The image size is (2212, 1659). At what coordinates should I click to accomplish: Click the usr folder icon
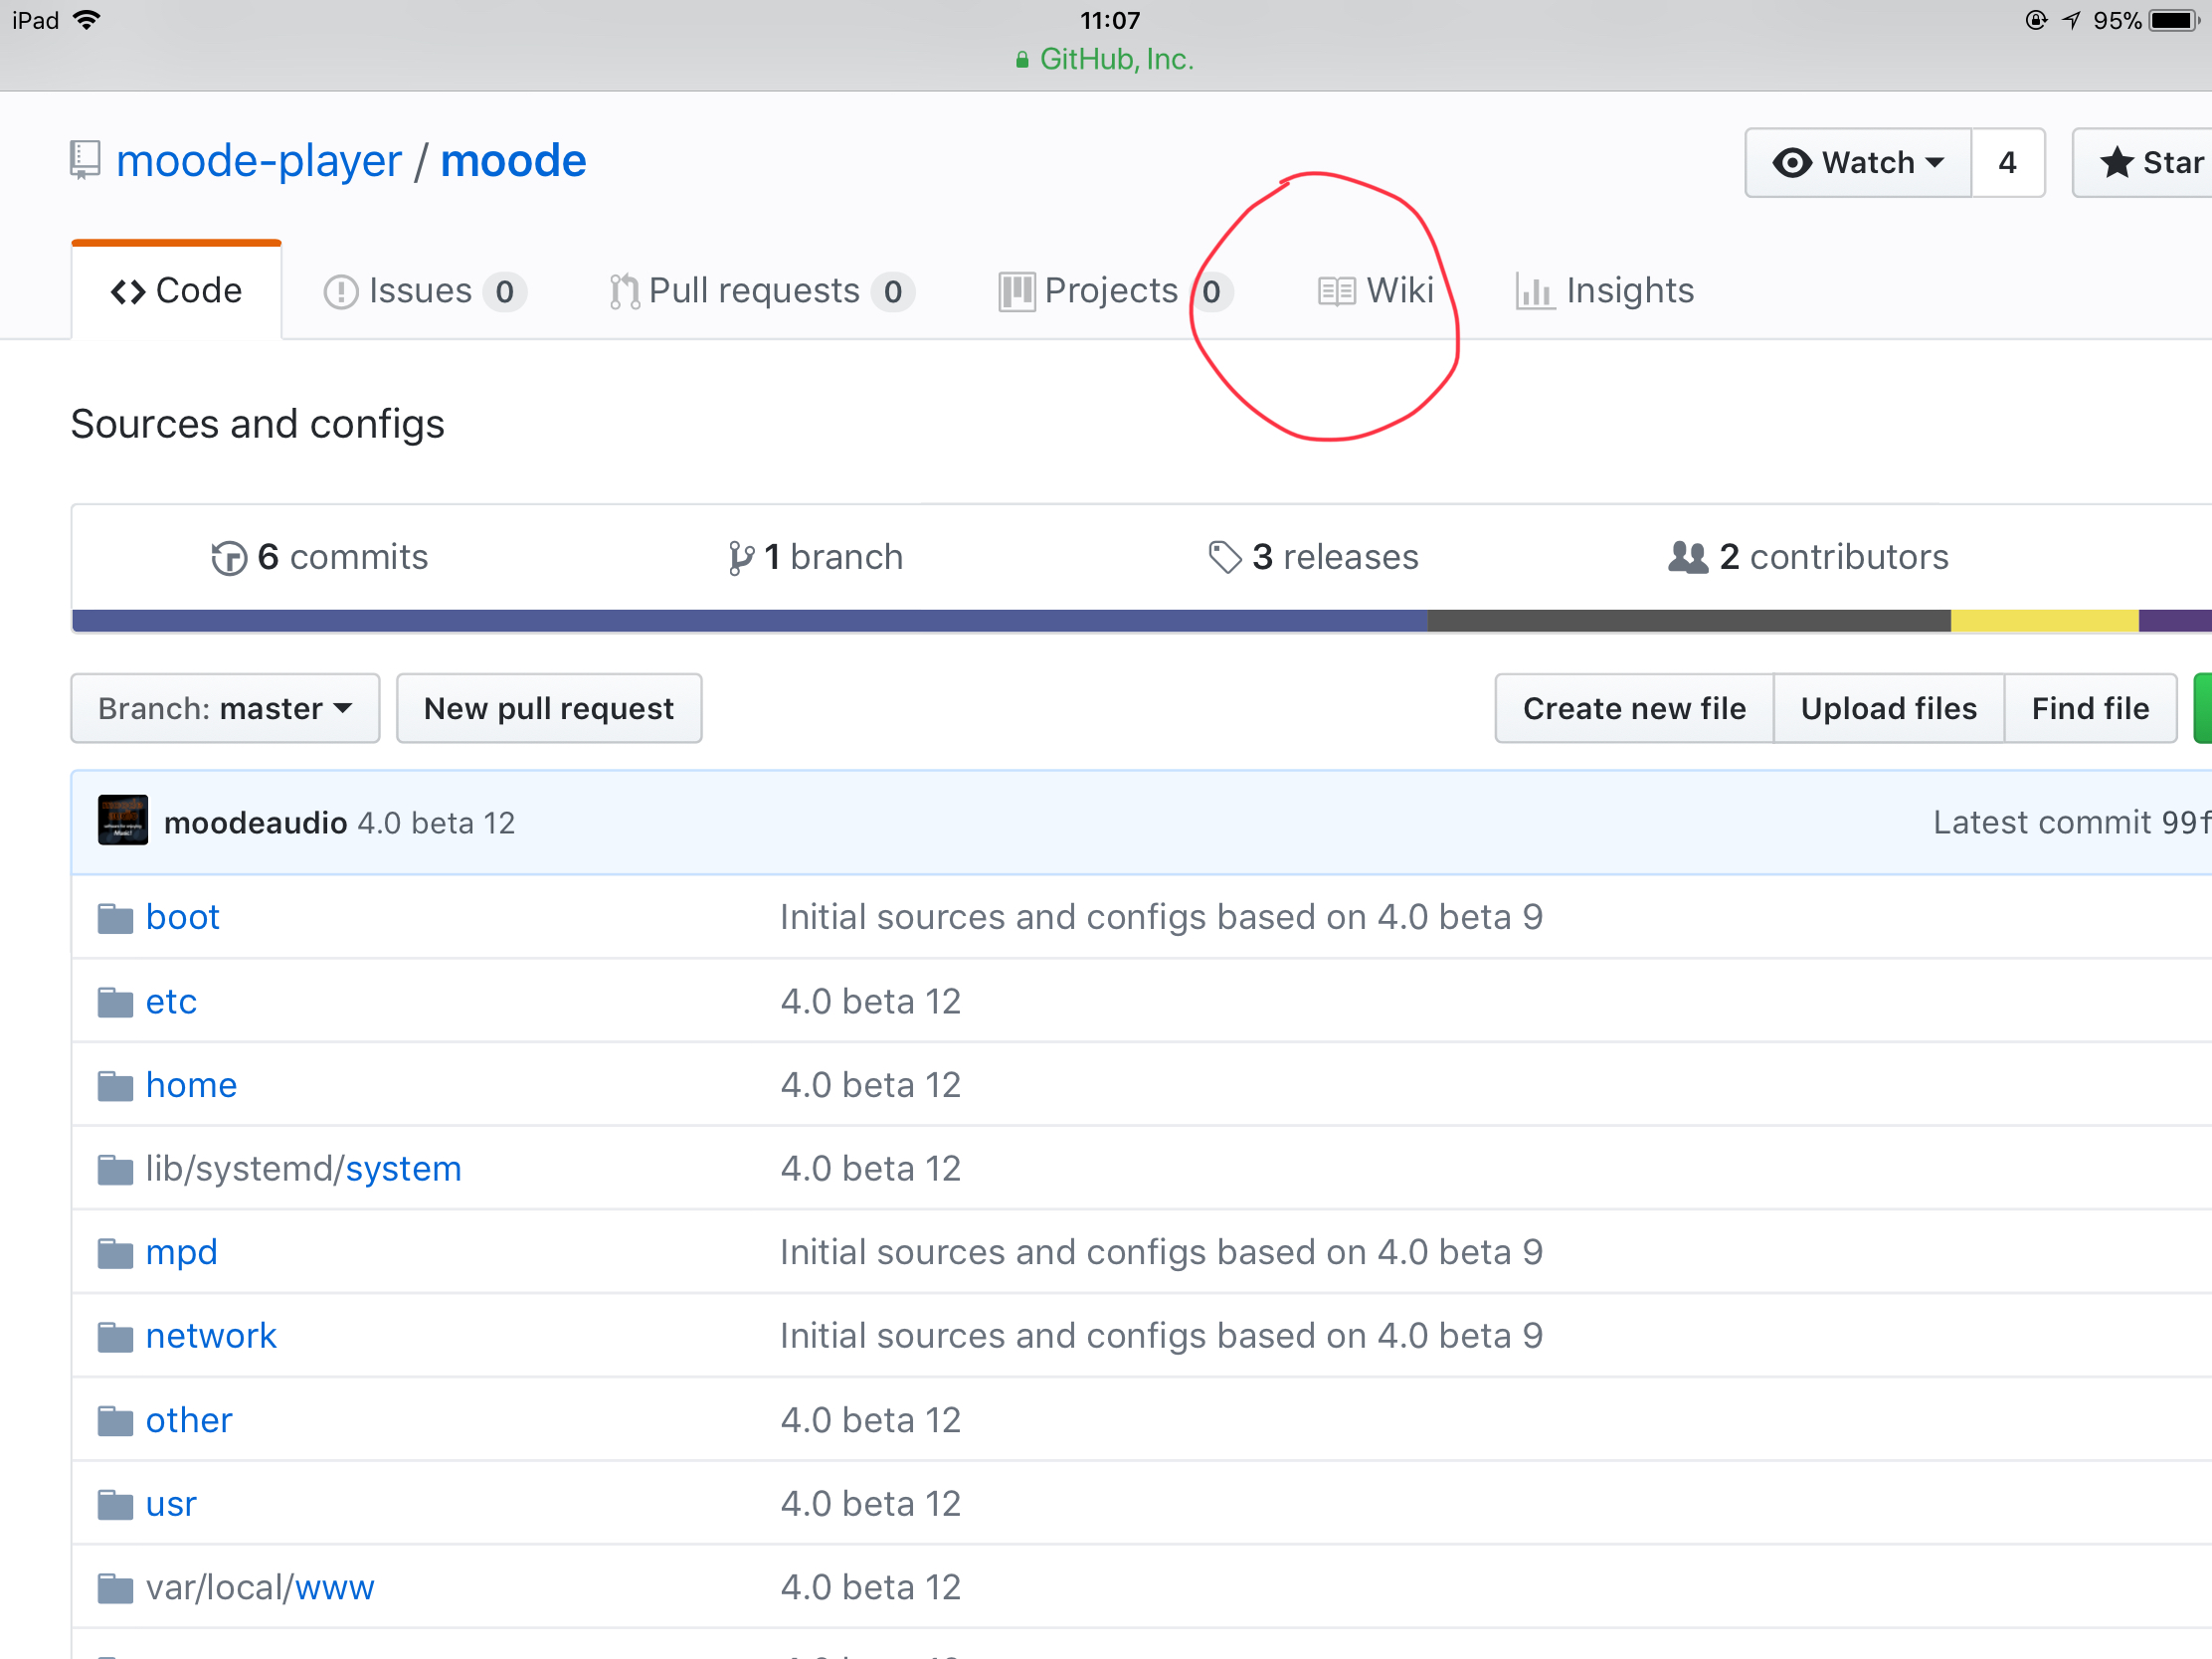tap(115, 1506)
